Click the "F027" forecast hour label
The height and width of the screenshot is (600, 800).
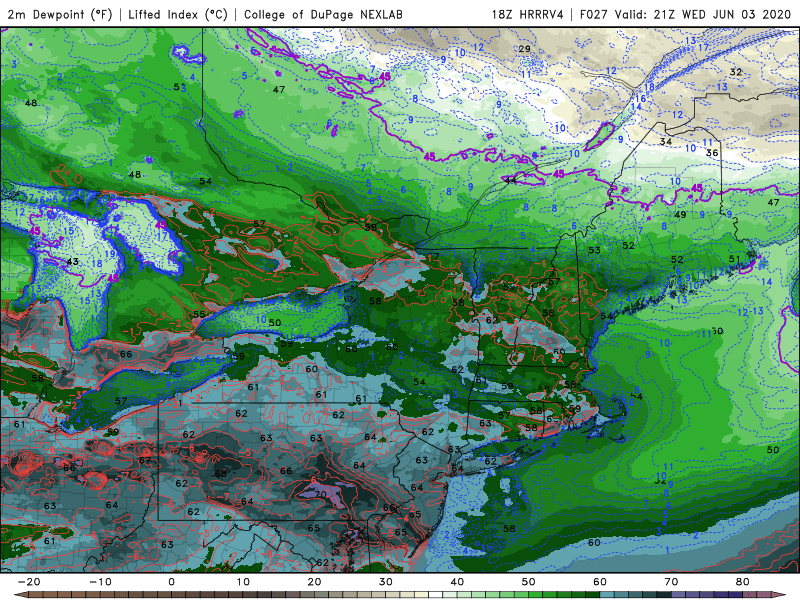click(x=594, y=14)
